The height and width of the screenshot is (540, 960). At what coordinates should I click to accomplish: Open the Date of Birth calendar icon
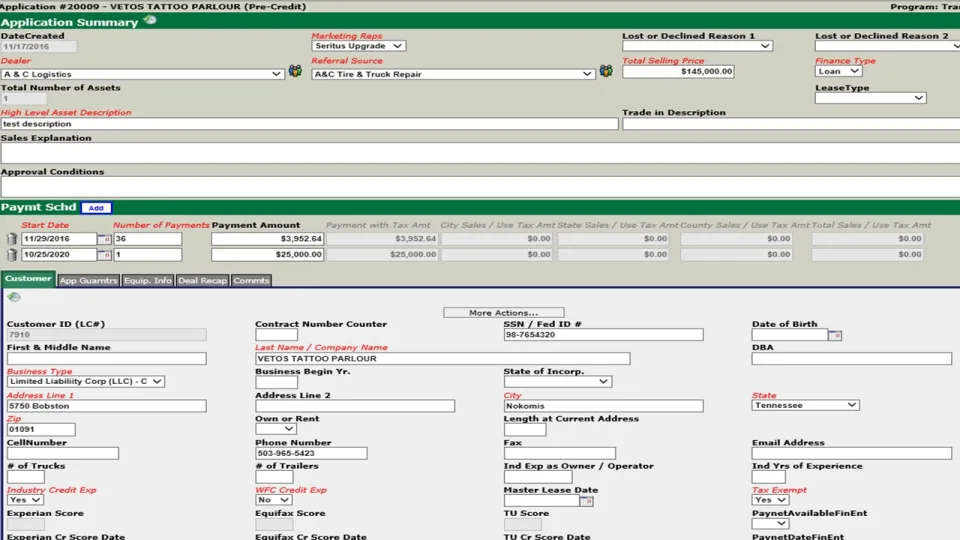pos(835,335)
